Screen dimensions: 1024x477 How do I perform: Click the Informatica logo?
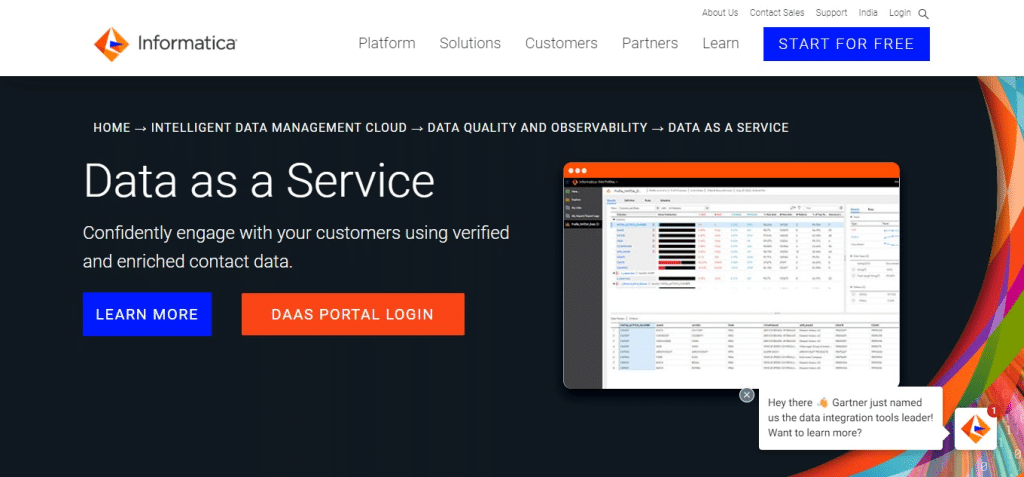pos(165,44)
